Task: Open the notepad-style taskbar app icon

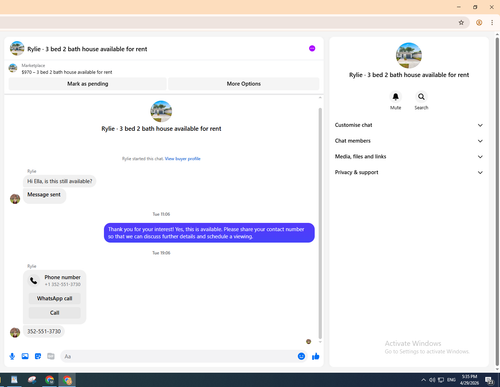Action: point(14,380)
